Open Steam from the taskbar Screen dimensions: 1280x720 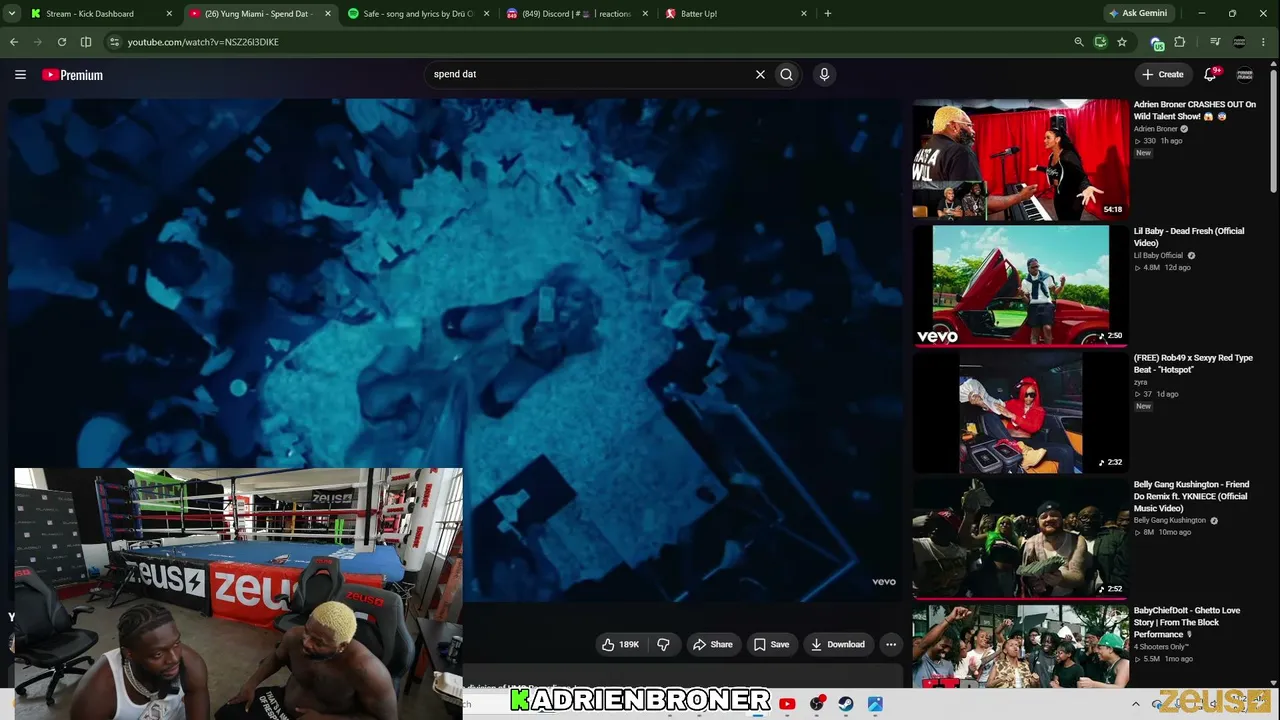pyautogui.click(x=846, y=704)
